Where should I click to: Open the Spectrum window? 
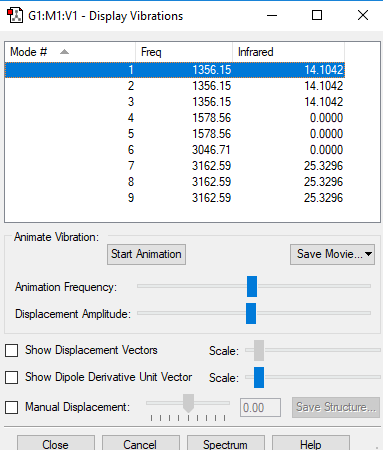click(226, 443)
